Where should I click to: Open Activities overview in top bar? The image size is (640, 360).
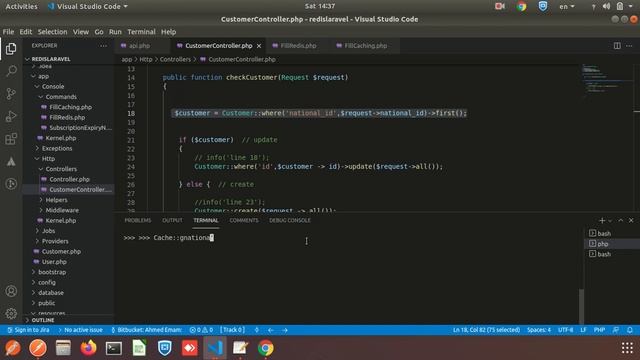click(21, 7)
